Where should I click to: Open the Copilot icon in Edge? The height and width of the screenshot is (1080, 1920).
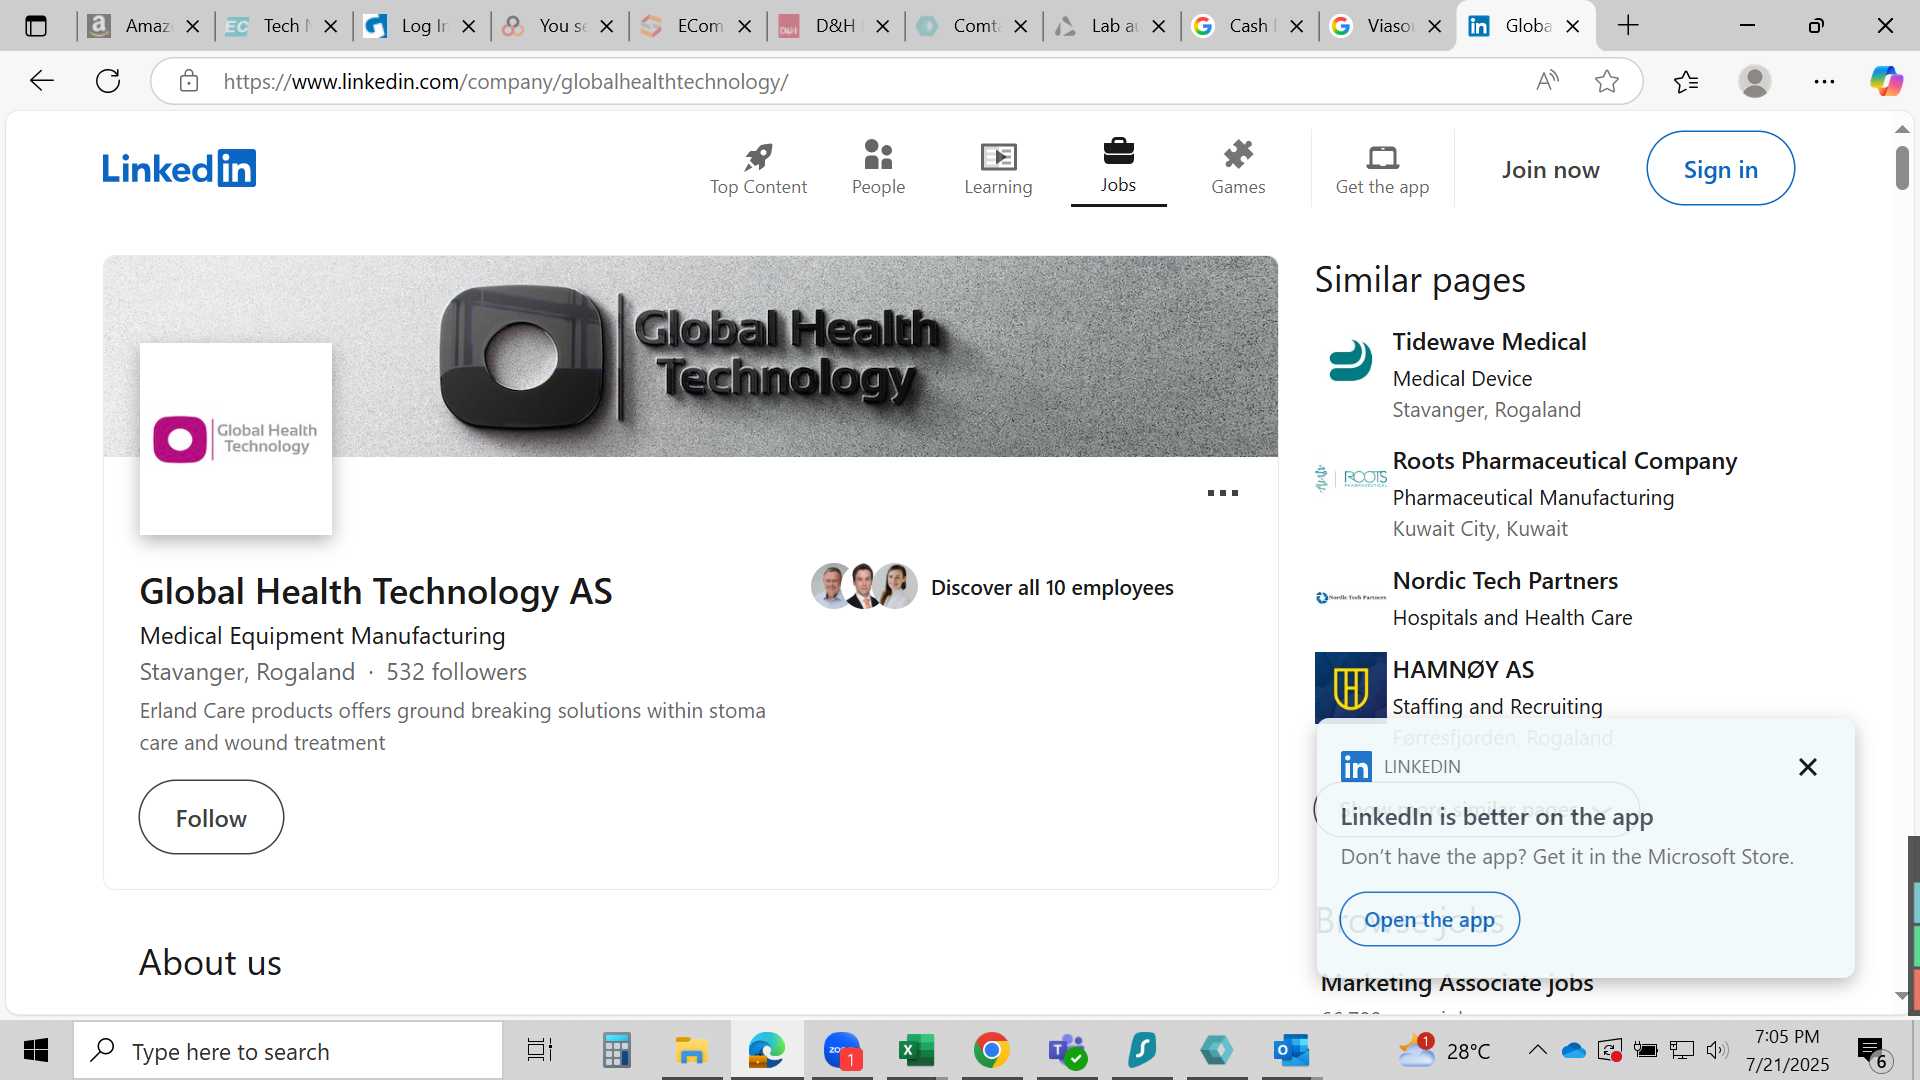(1886, 81)
